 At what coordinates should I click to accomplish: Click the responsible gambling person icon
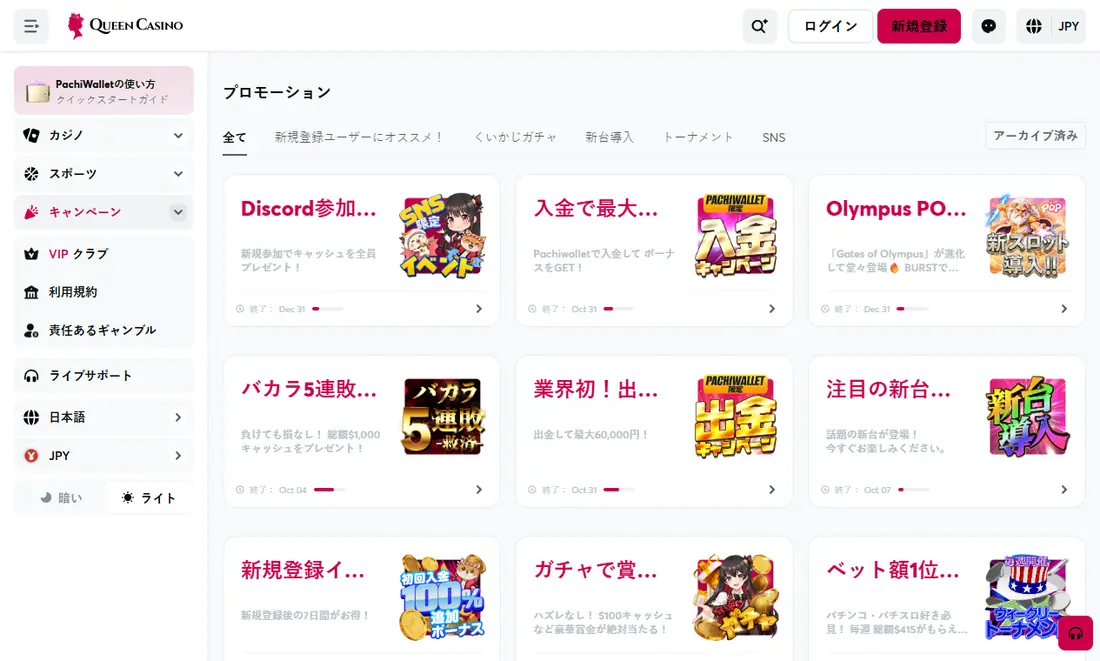(31, 330)
